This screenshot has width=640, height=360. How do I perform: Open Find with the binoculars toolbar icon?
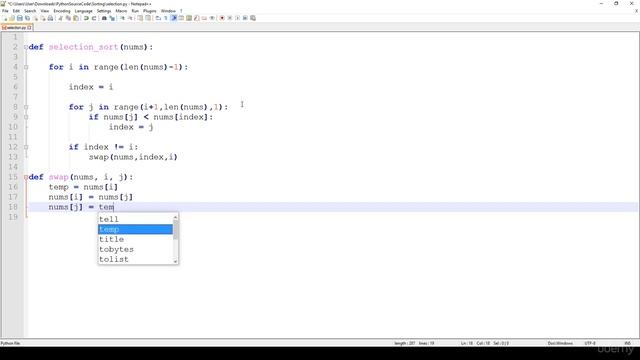[x=104, y=18]
